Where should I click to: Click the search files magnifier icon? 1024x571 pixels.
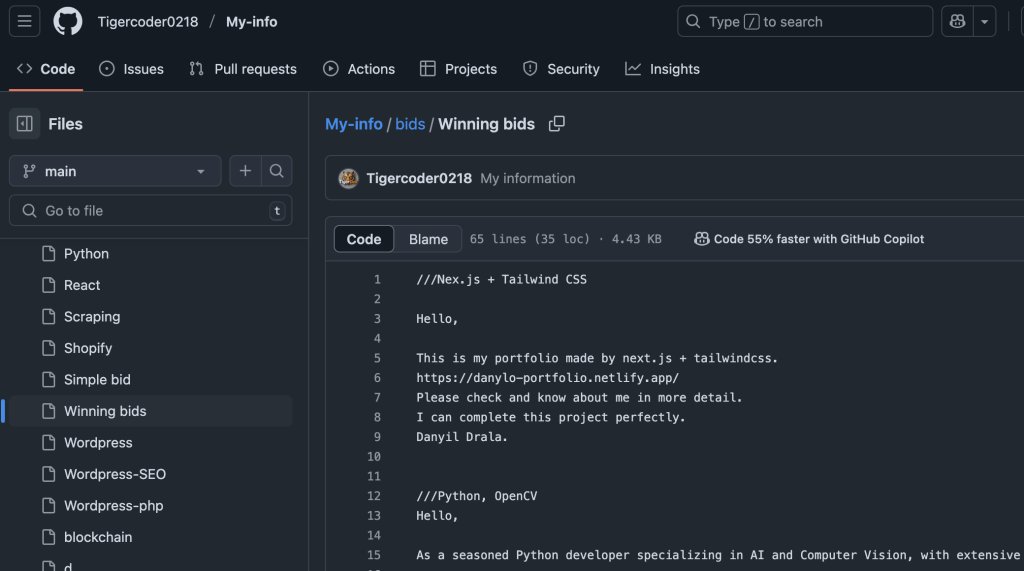tap(277, 171)
